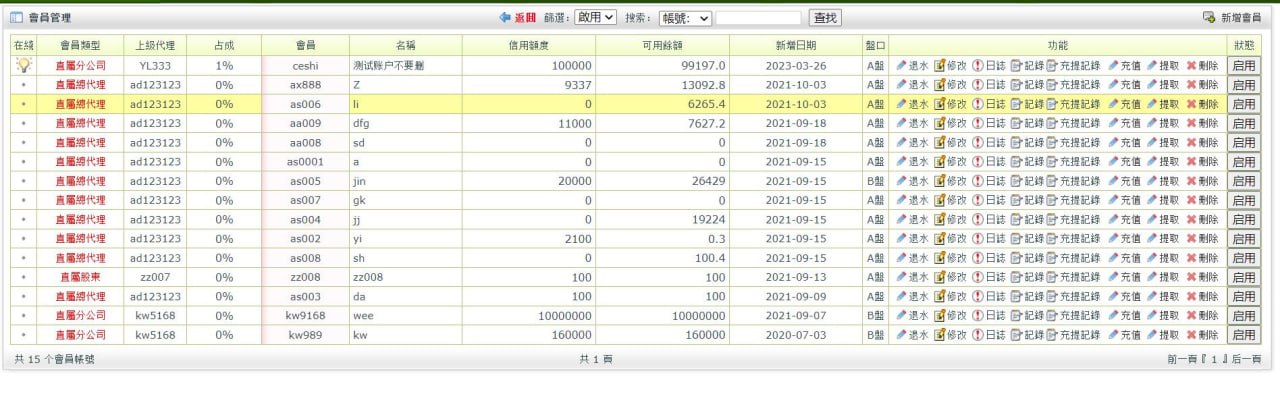Click the 提取 withdraw icon for kw9168
Image resolution: width=1280 pixels, height=415 pixels.
(x=1152, y=316)
